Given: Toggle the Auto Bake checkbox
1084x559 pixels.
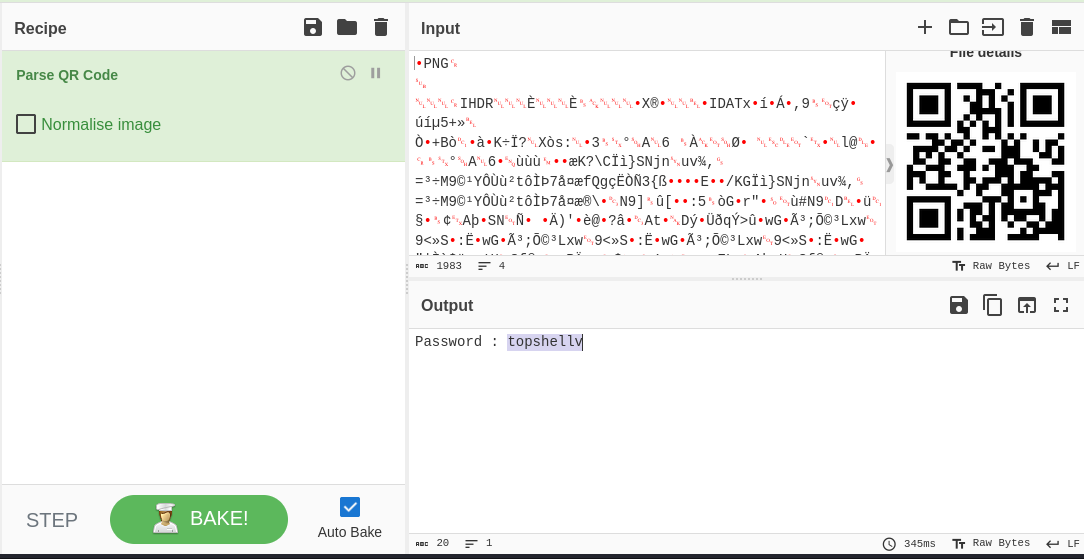Looking at the screenshot, I should coord(350,507).
